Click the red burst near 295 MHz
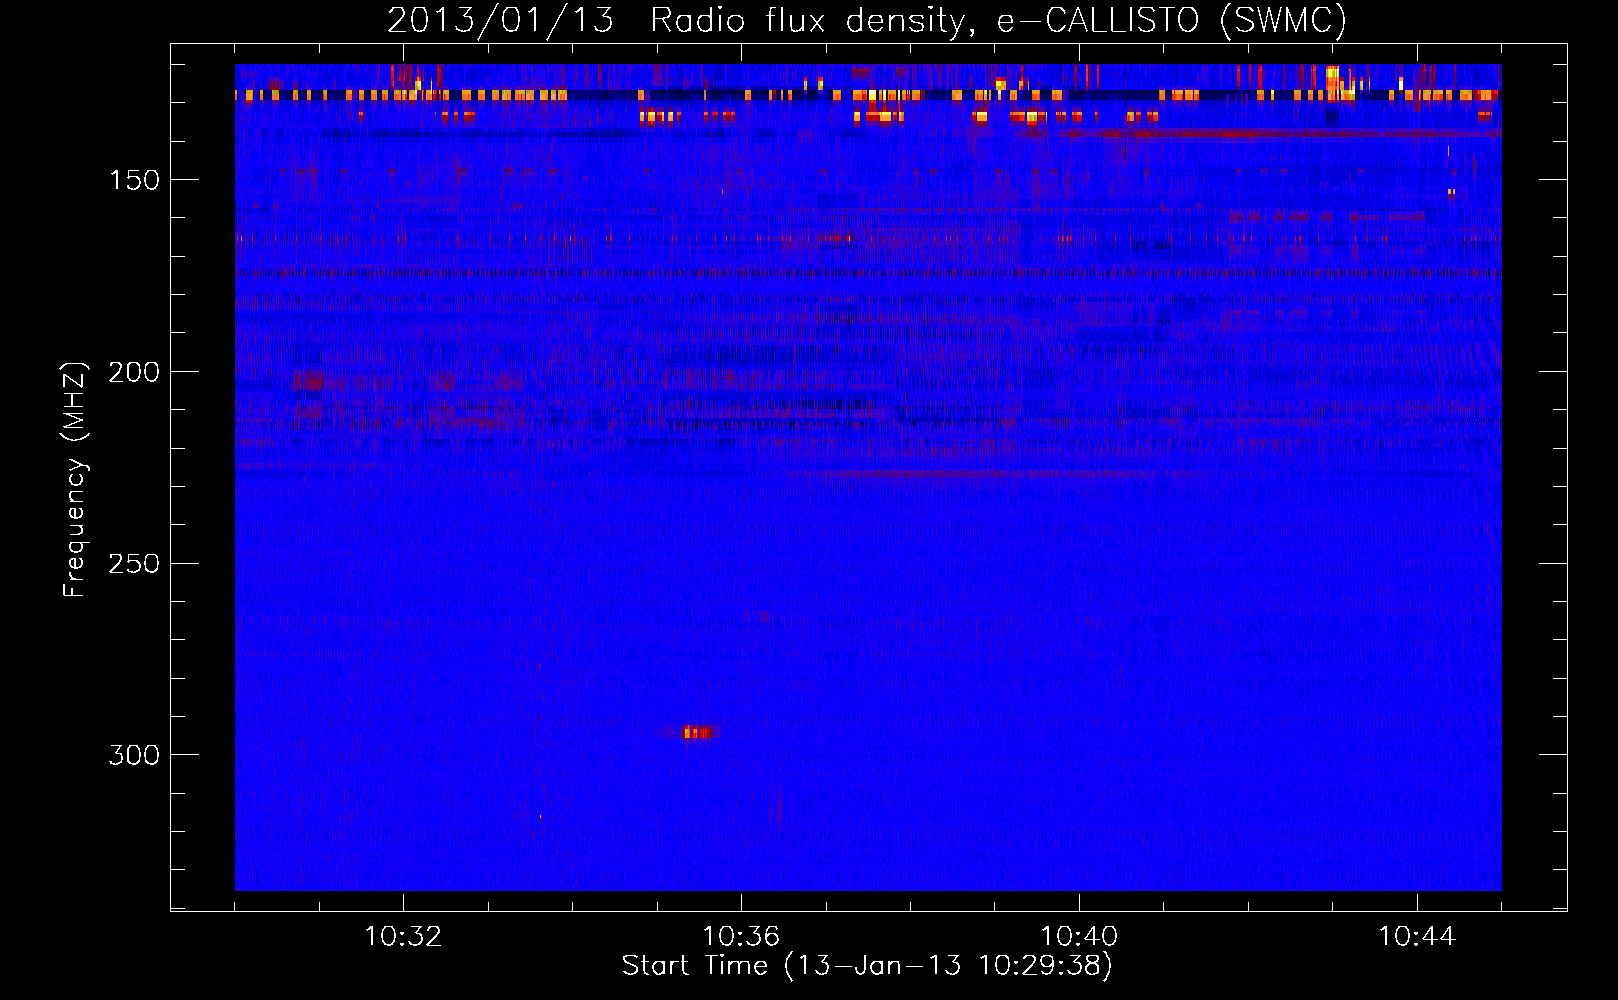Viewport: 1618px width, 1000px height. [x=697, y=732]
